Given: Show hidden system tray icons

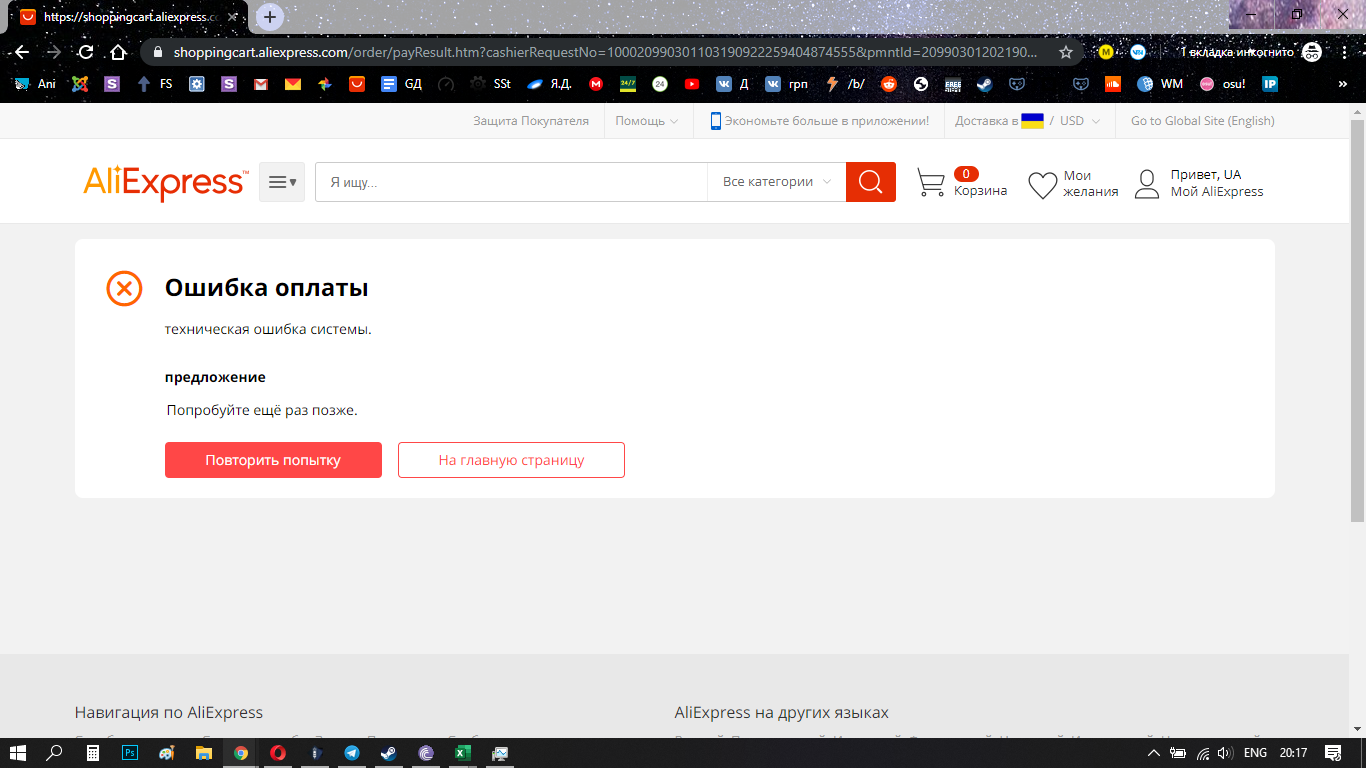Looking at the screenshot, I should [x=1153, y=753].
